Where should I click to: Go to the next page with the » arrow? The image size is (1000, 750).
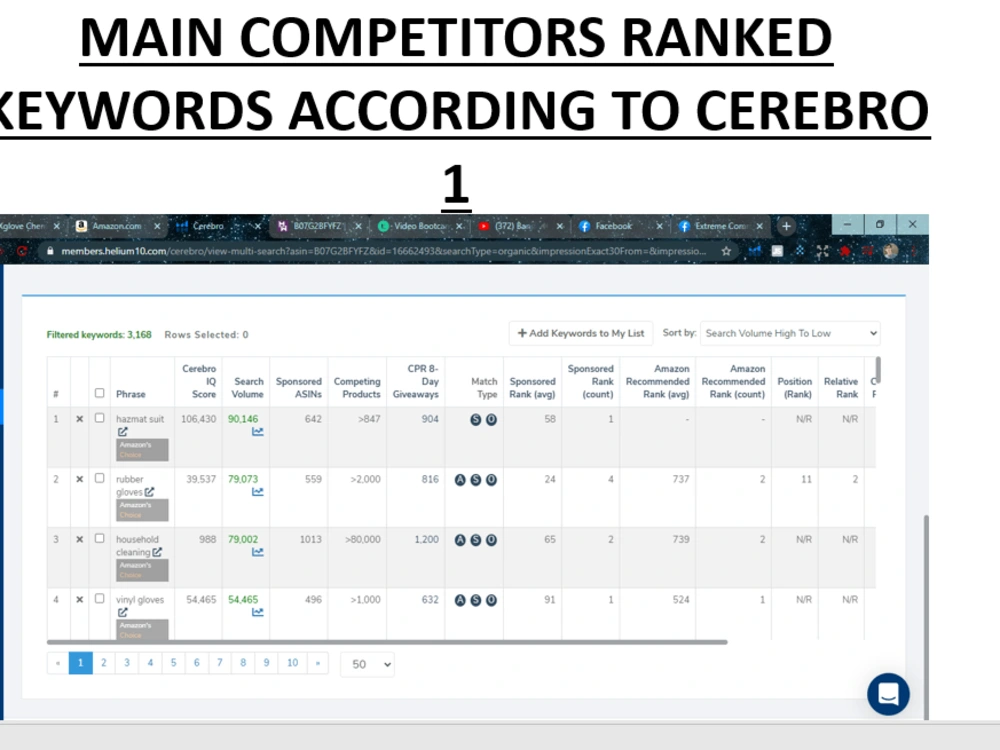[318, 663]
